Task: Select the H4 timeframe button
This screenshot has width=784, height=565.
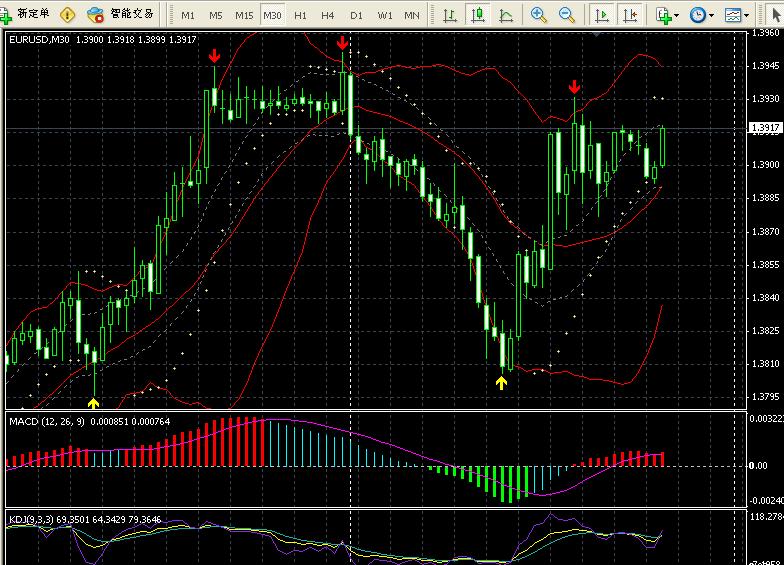Action: point(328,16)
